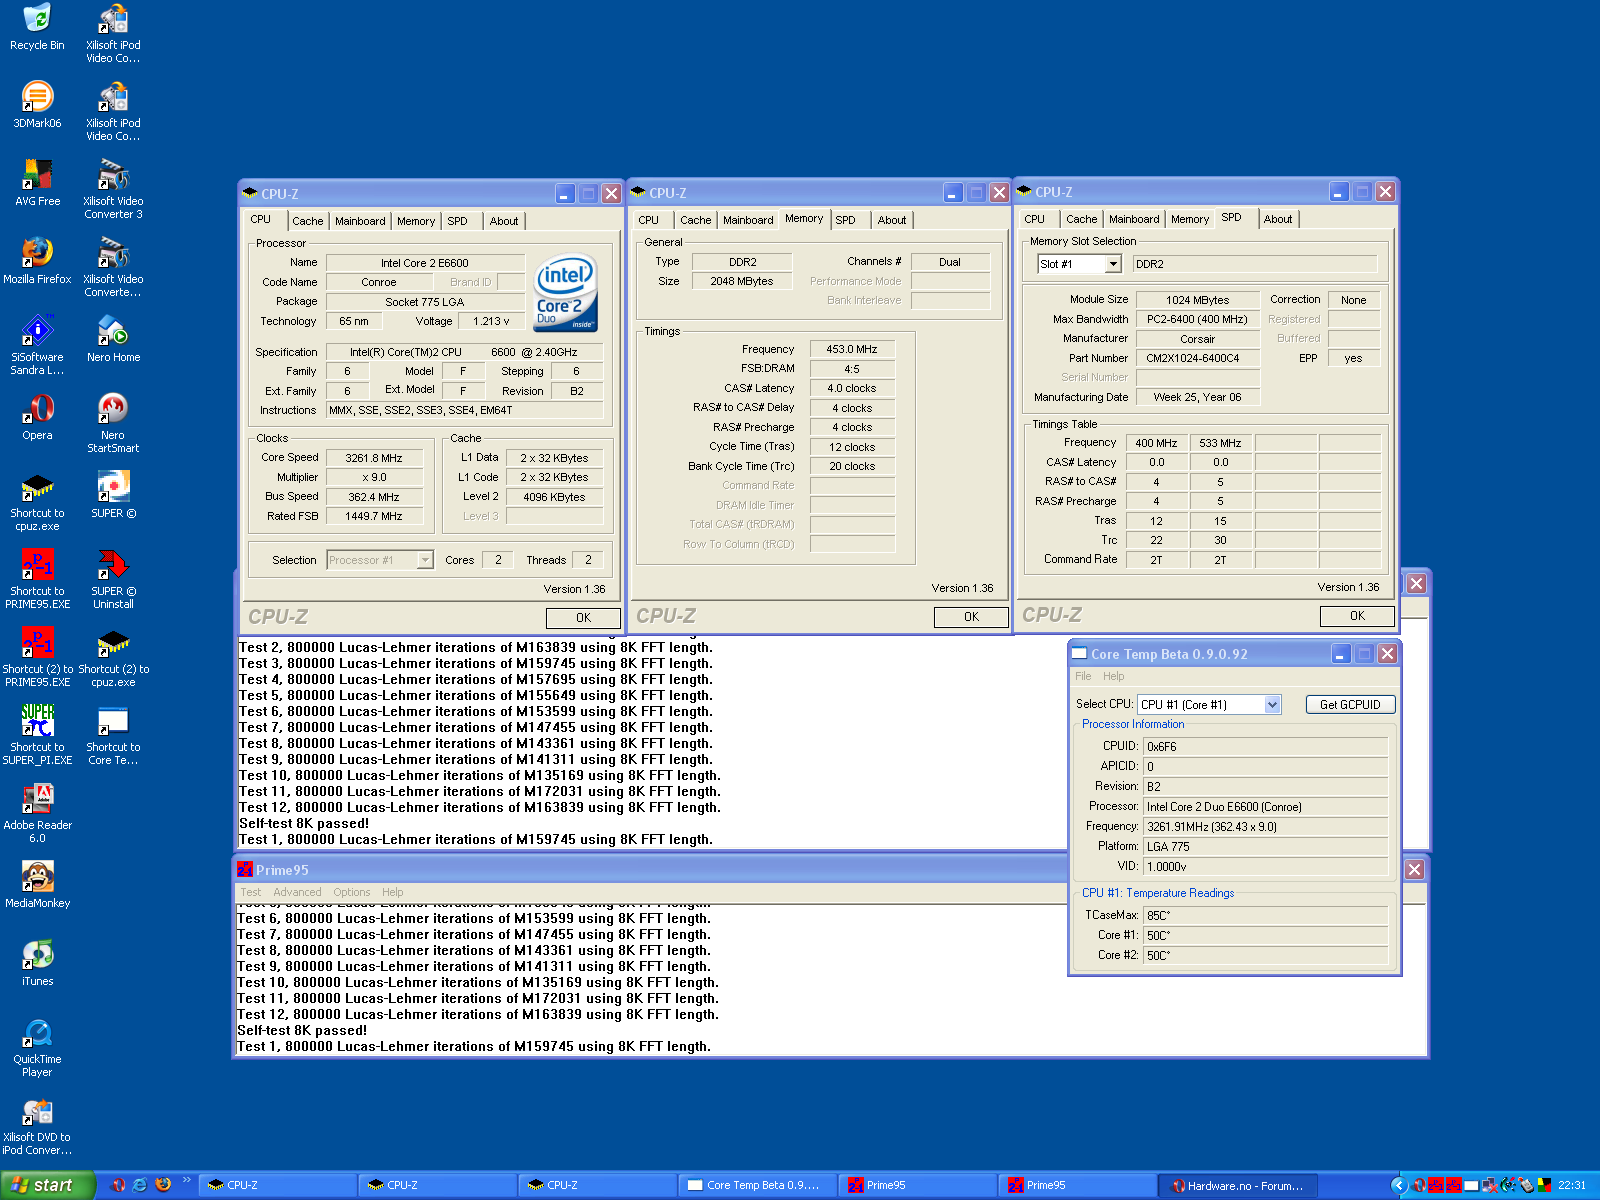Open About tab in the middle CPU-Z window

click(x=892, y=220)
